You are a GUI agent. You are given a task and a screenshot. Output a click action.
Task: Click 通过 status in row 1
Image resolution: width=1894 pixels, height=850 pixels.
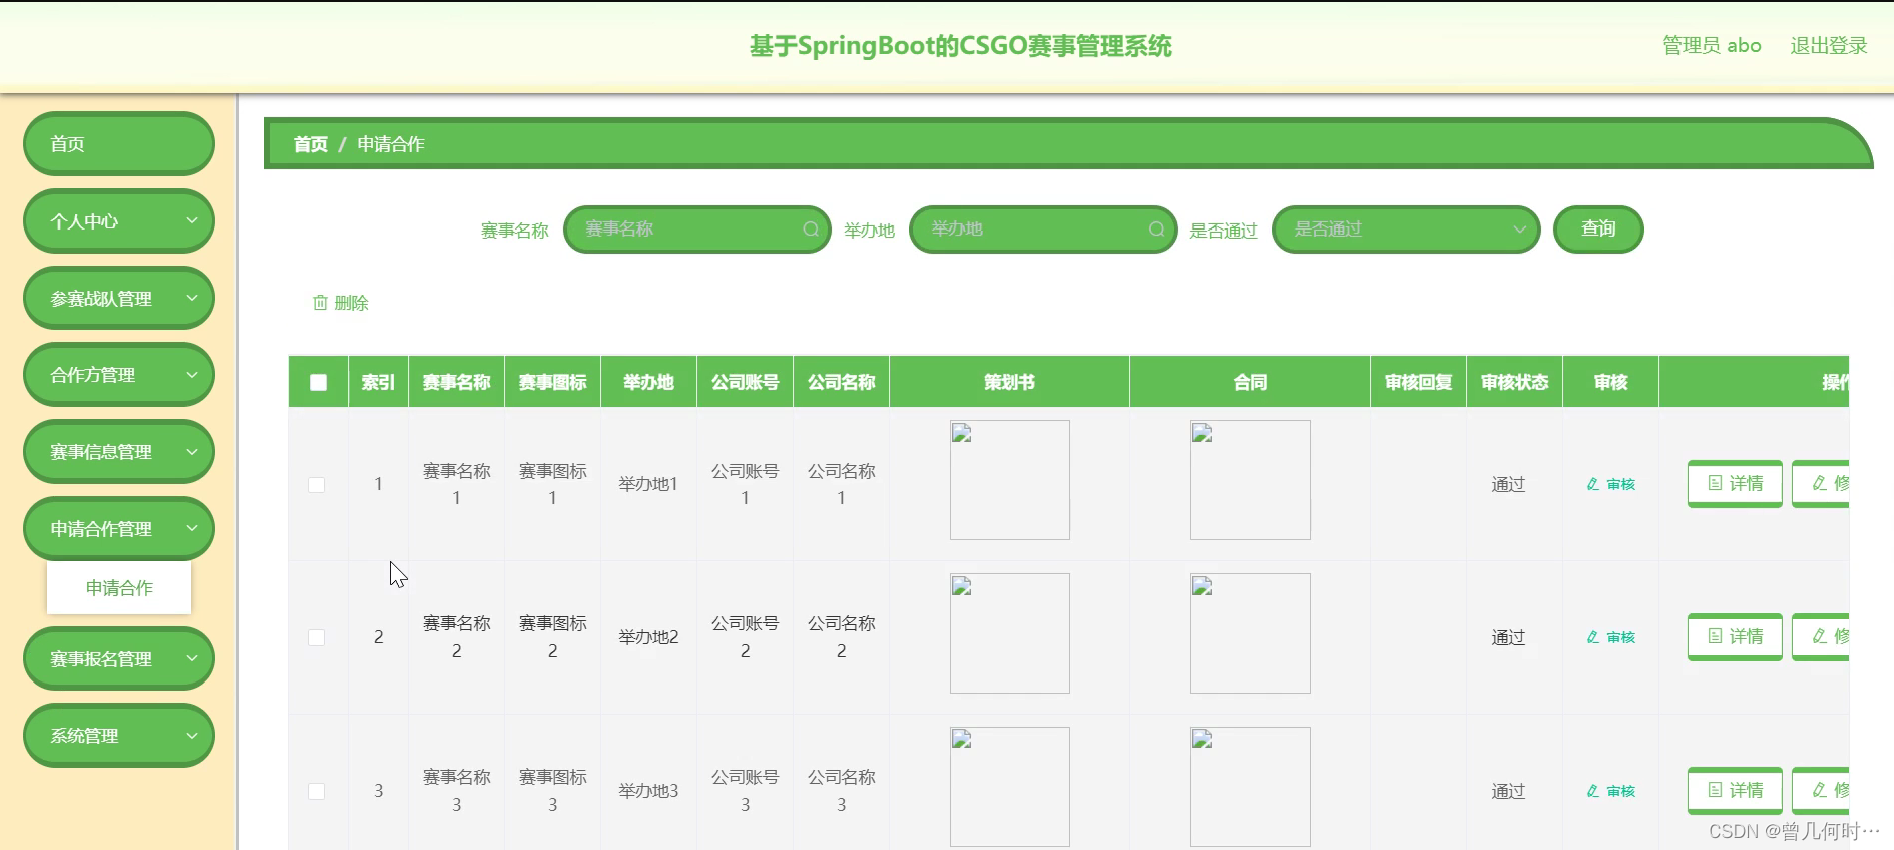click(x=1508, y=485)
